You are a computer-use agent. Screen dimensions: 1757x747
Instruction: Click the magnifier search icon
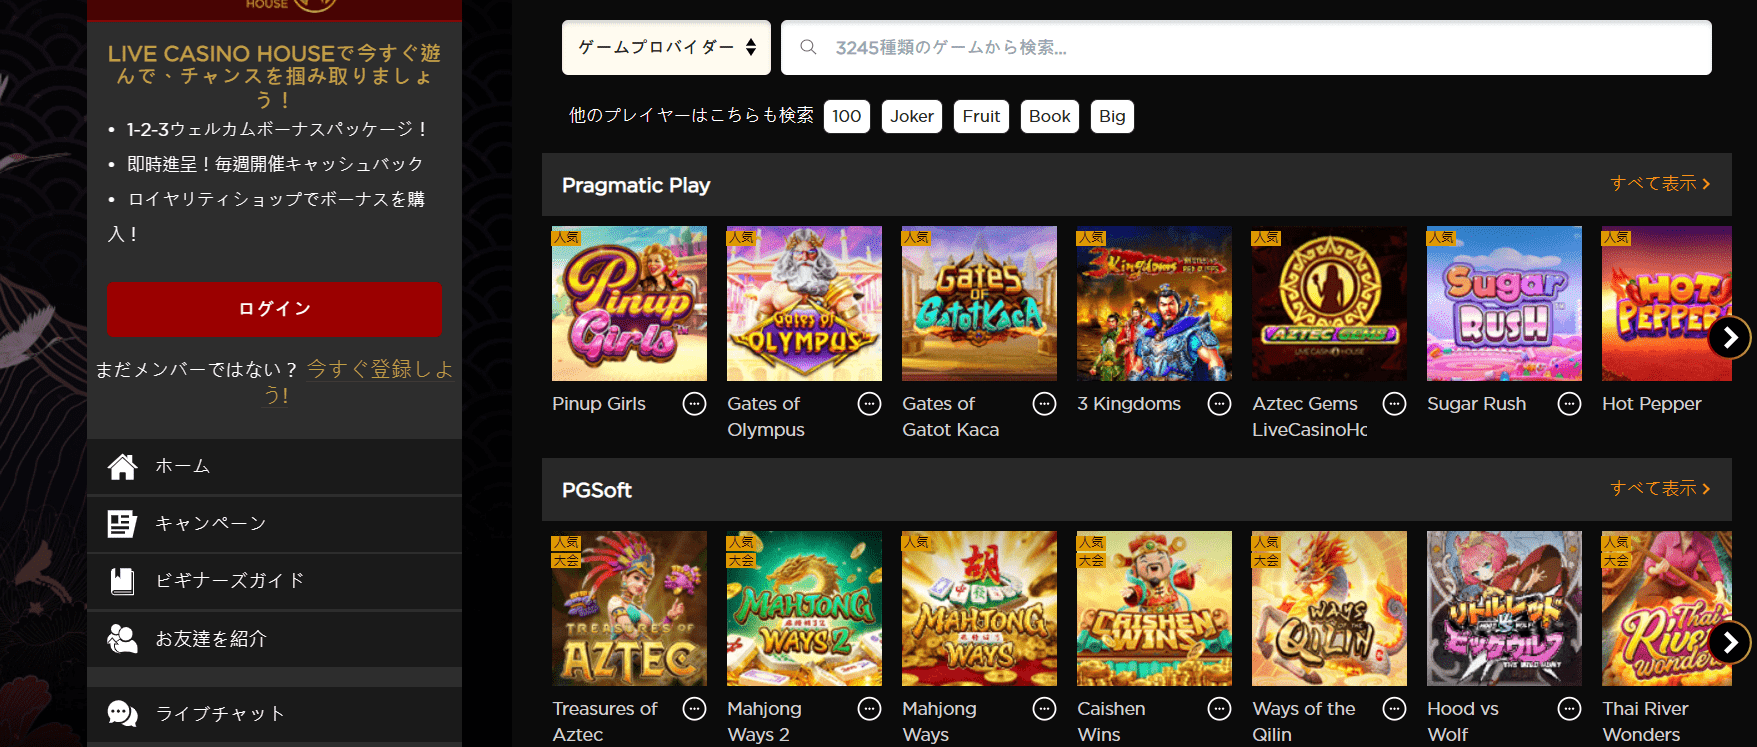808,47
